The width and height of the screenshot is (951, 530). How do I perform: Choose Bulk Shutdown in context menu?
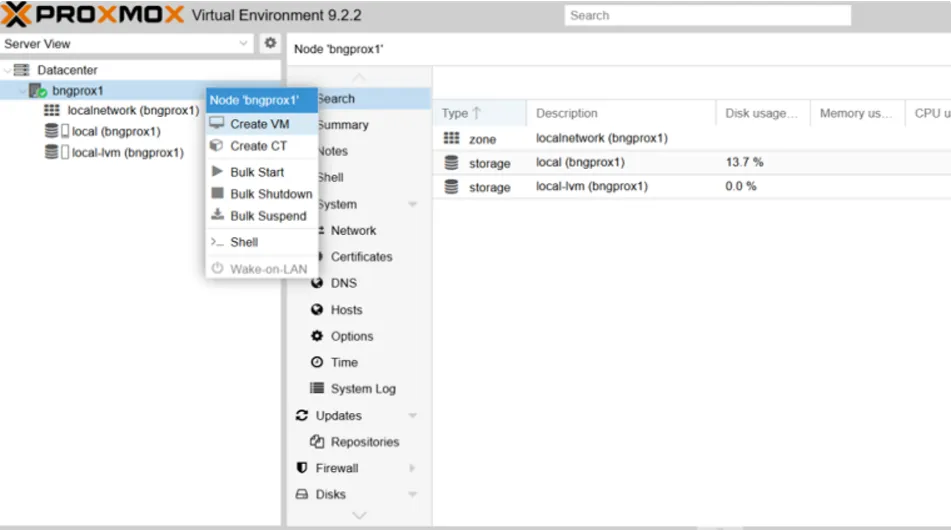261,193
